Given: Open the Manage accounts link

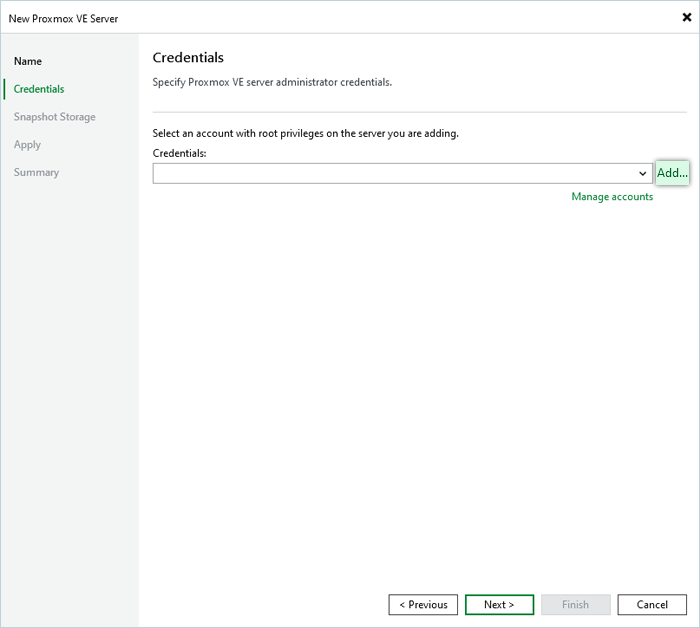Looking at the screenshot, I should [612, 197].
